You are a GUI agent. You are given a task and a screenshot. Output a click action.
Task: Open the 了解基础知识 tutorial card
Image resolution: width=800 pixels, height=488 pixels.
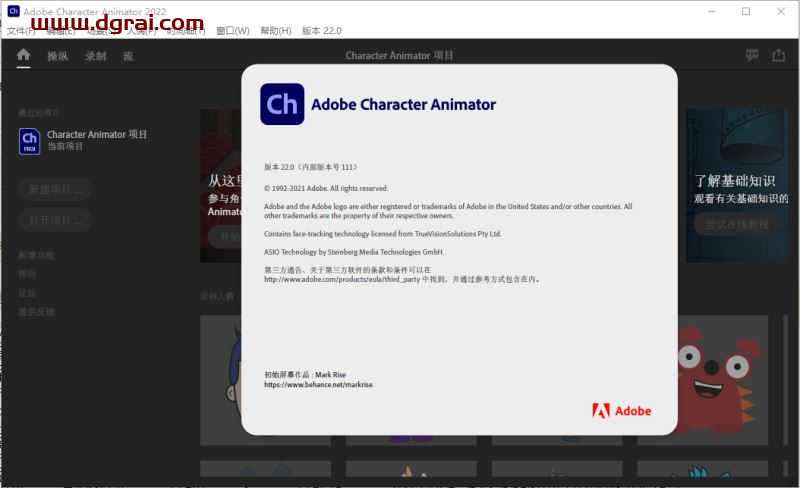pyautogui.click(x=737, y=186)
